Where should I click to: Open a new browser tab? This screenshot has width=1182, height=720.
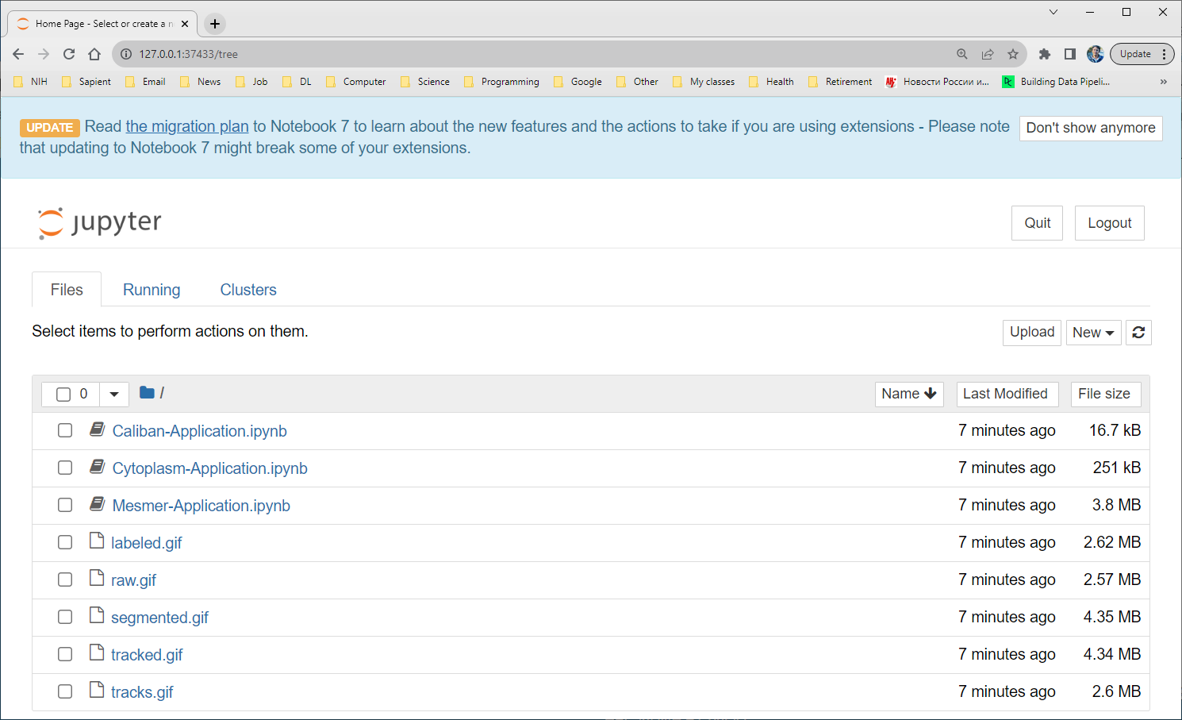(215, 24)
